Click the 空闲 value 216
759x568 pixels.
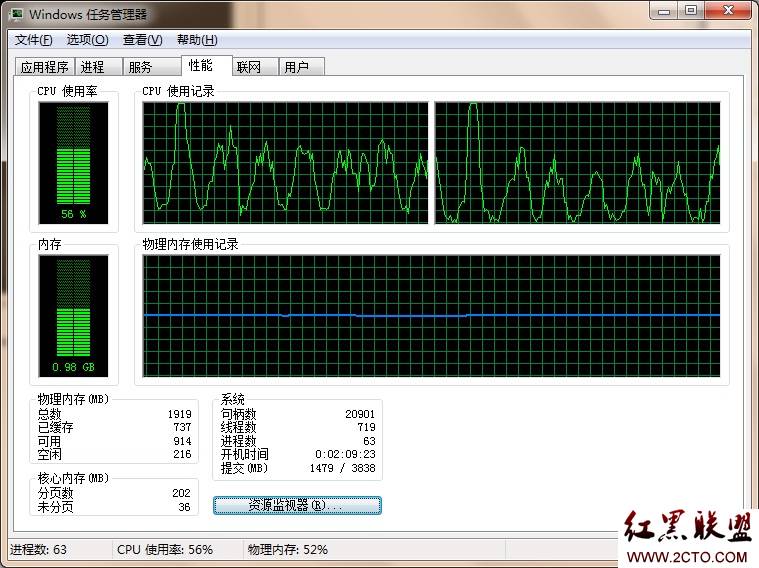point(182,454)
